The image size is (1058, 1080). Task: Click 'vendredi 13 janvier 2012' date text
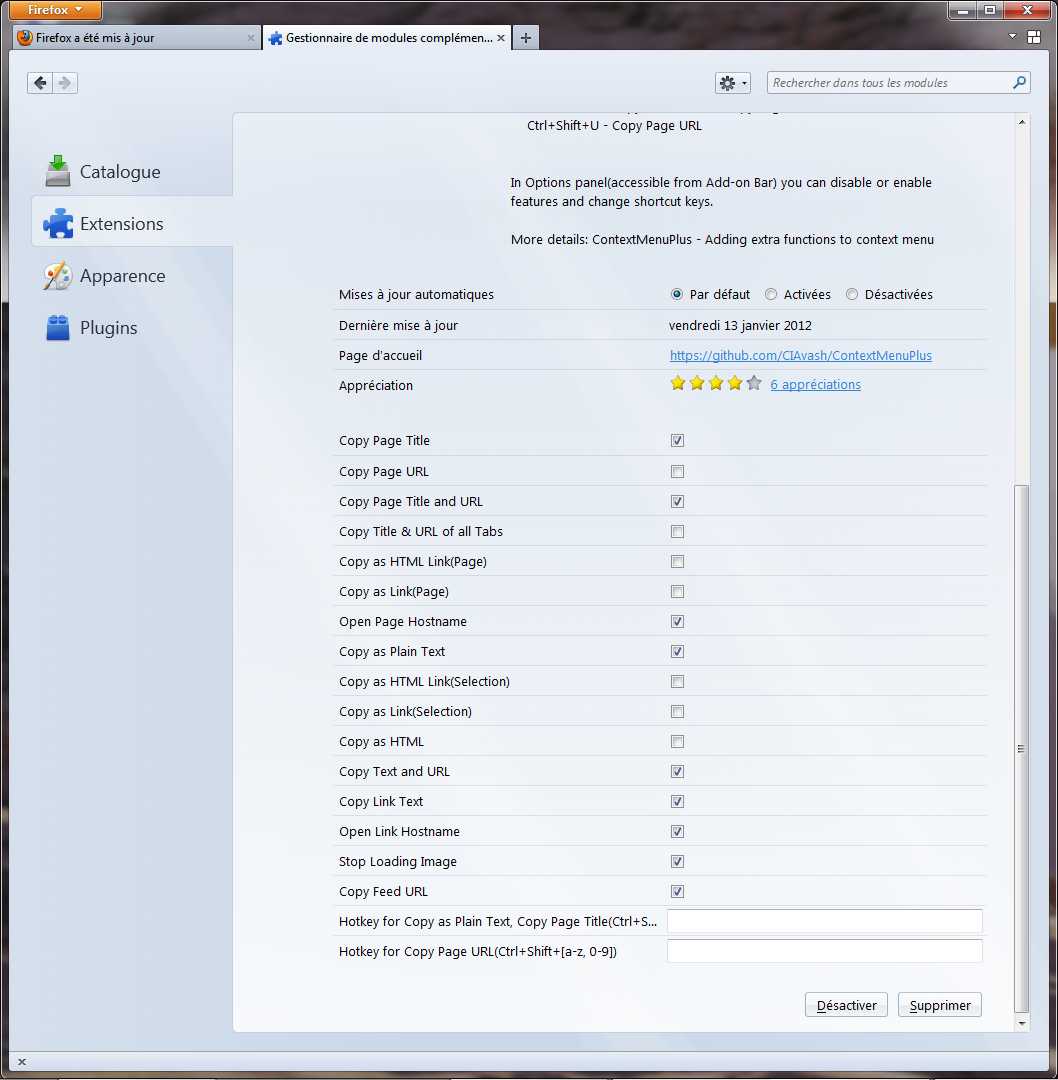click(x=740, y=325)
